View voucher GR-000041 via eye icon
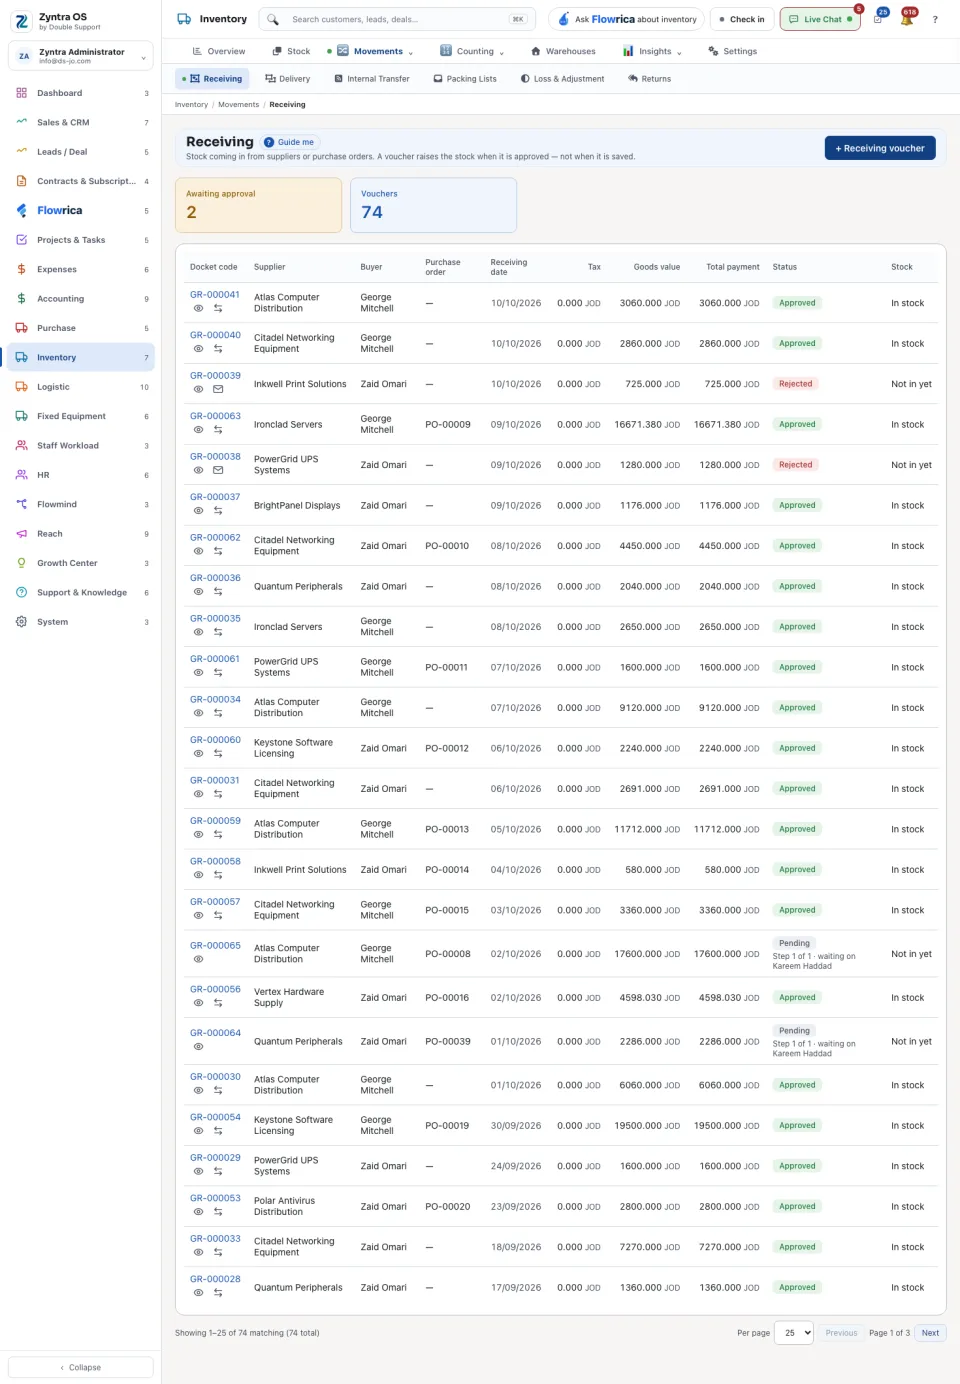 tap(198, 308)
